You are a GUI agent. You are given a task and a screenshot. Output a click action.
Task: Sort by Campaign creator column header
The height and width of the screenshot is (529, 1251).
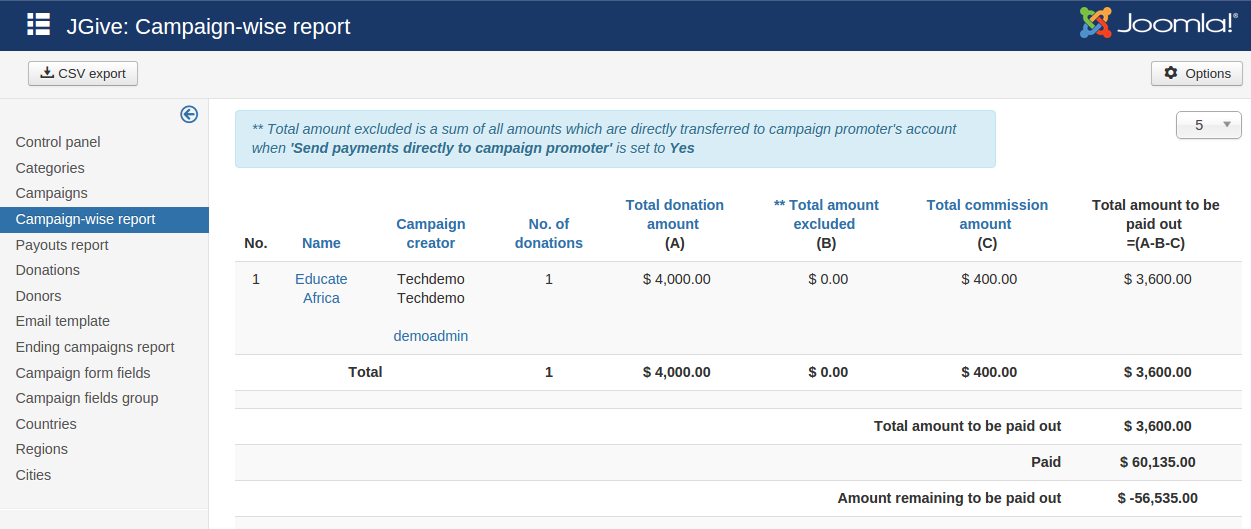[x=431, y=233]
